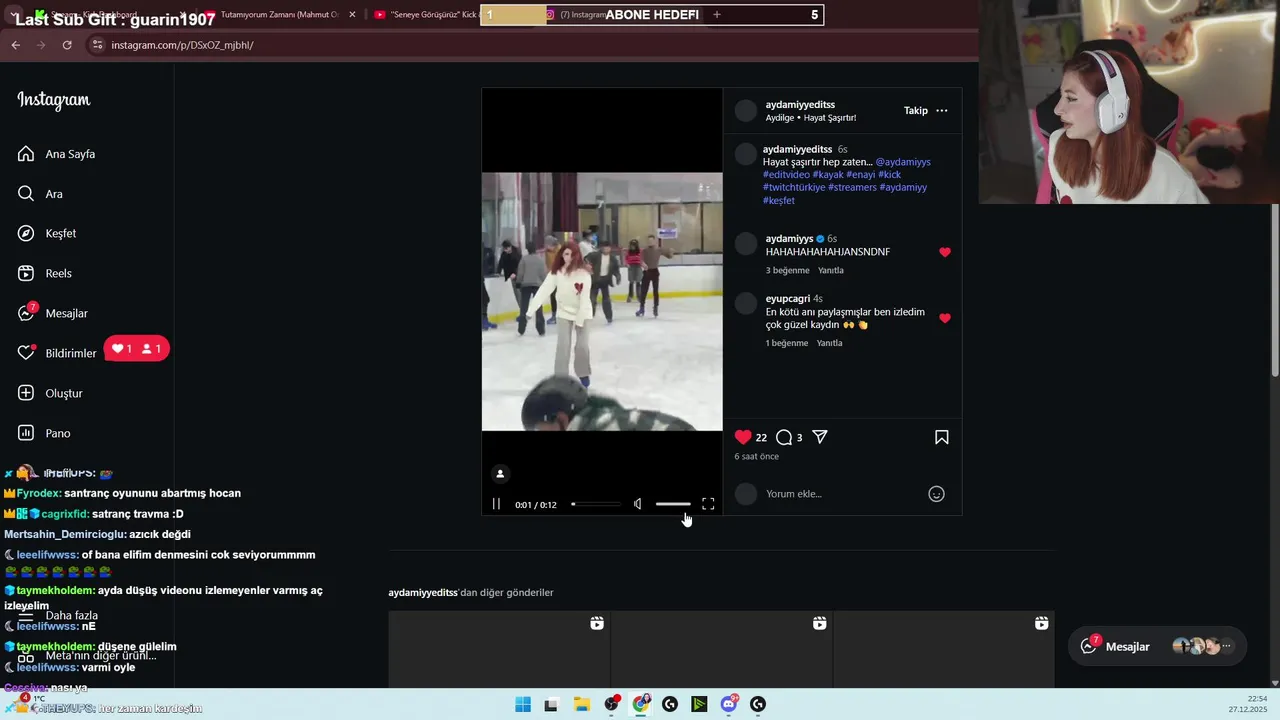Open second related reel thumbnail
1280x720 pixels.
click(722, 649)
